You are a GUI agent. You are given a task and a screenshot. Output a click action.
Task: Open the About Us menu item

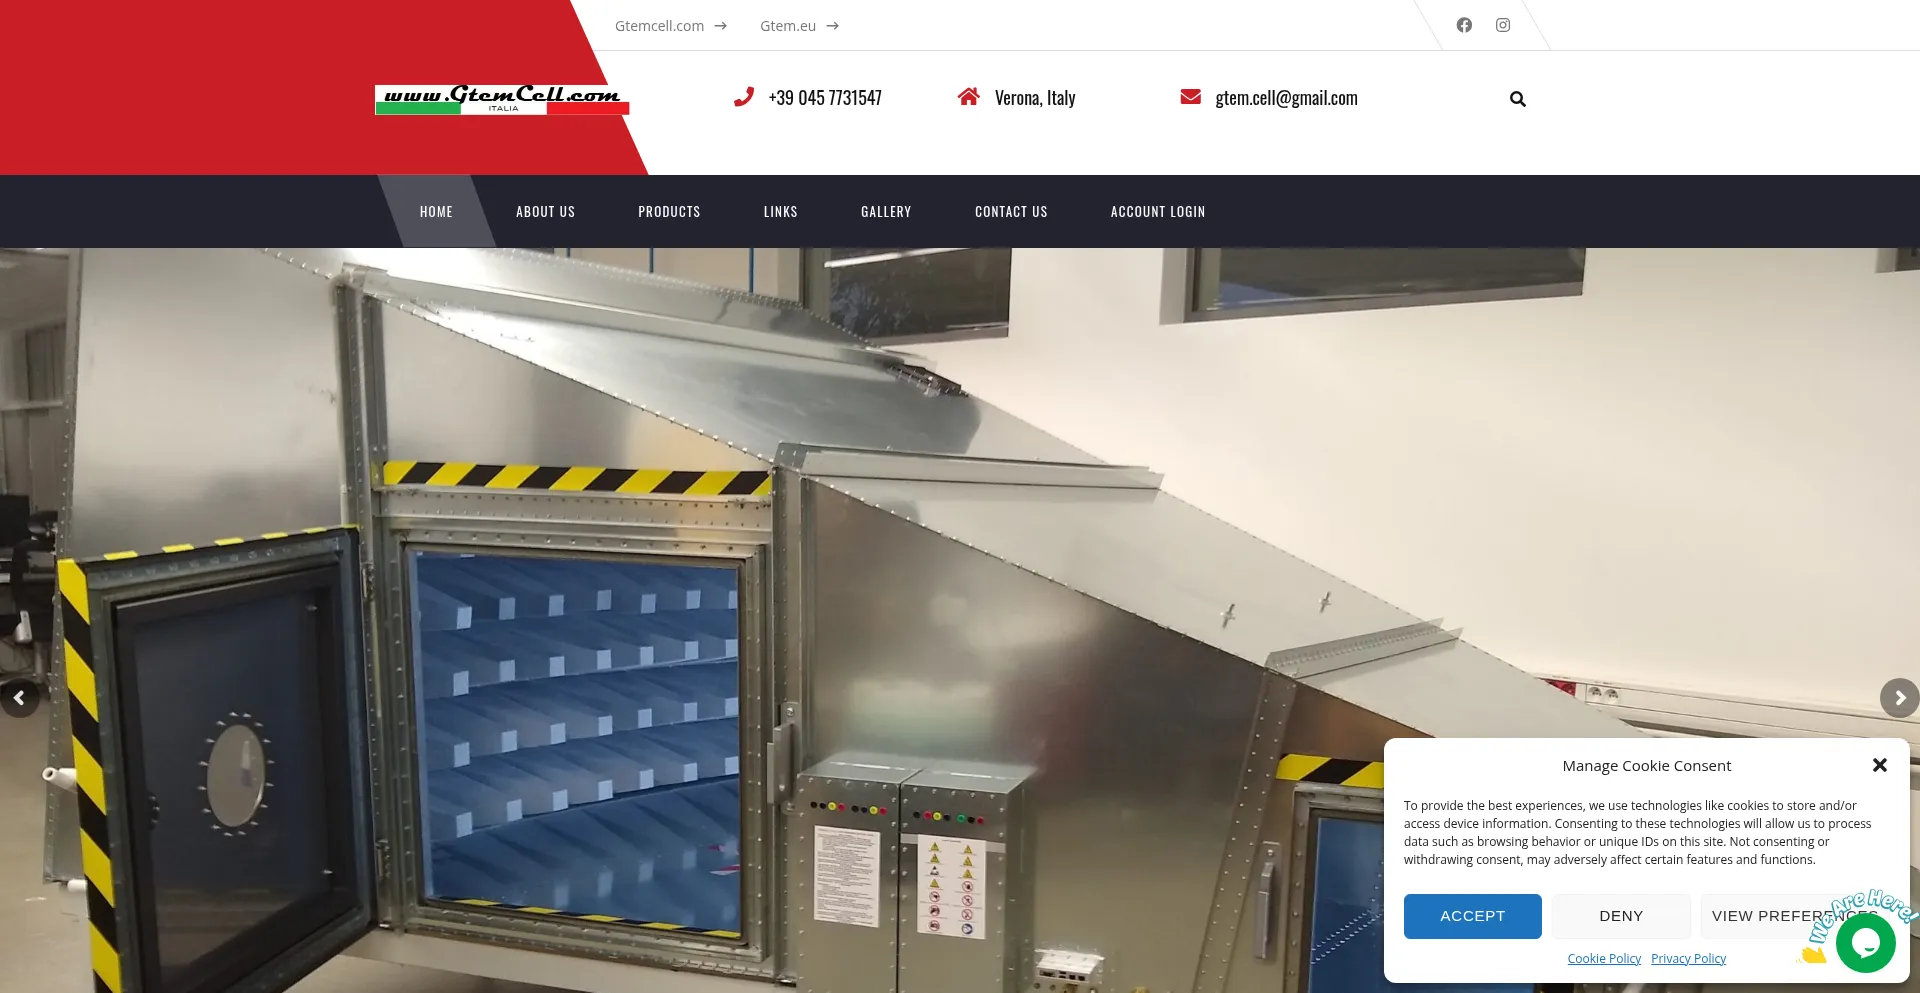click(545, 212)
